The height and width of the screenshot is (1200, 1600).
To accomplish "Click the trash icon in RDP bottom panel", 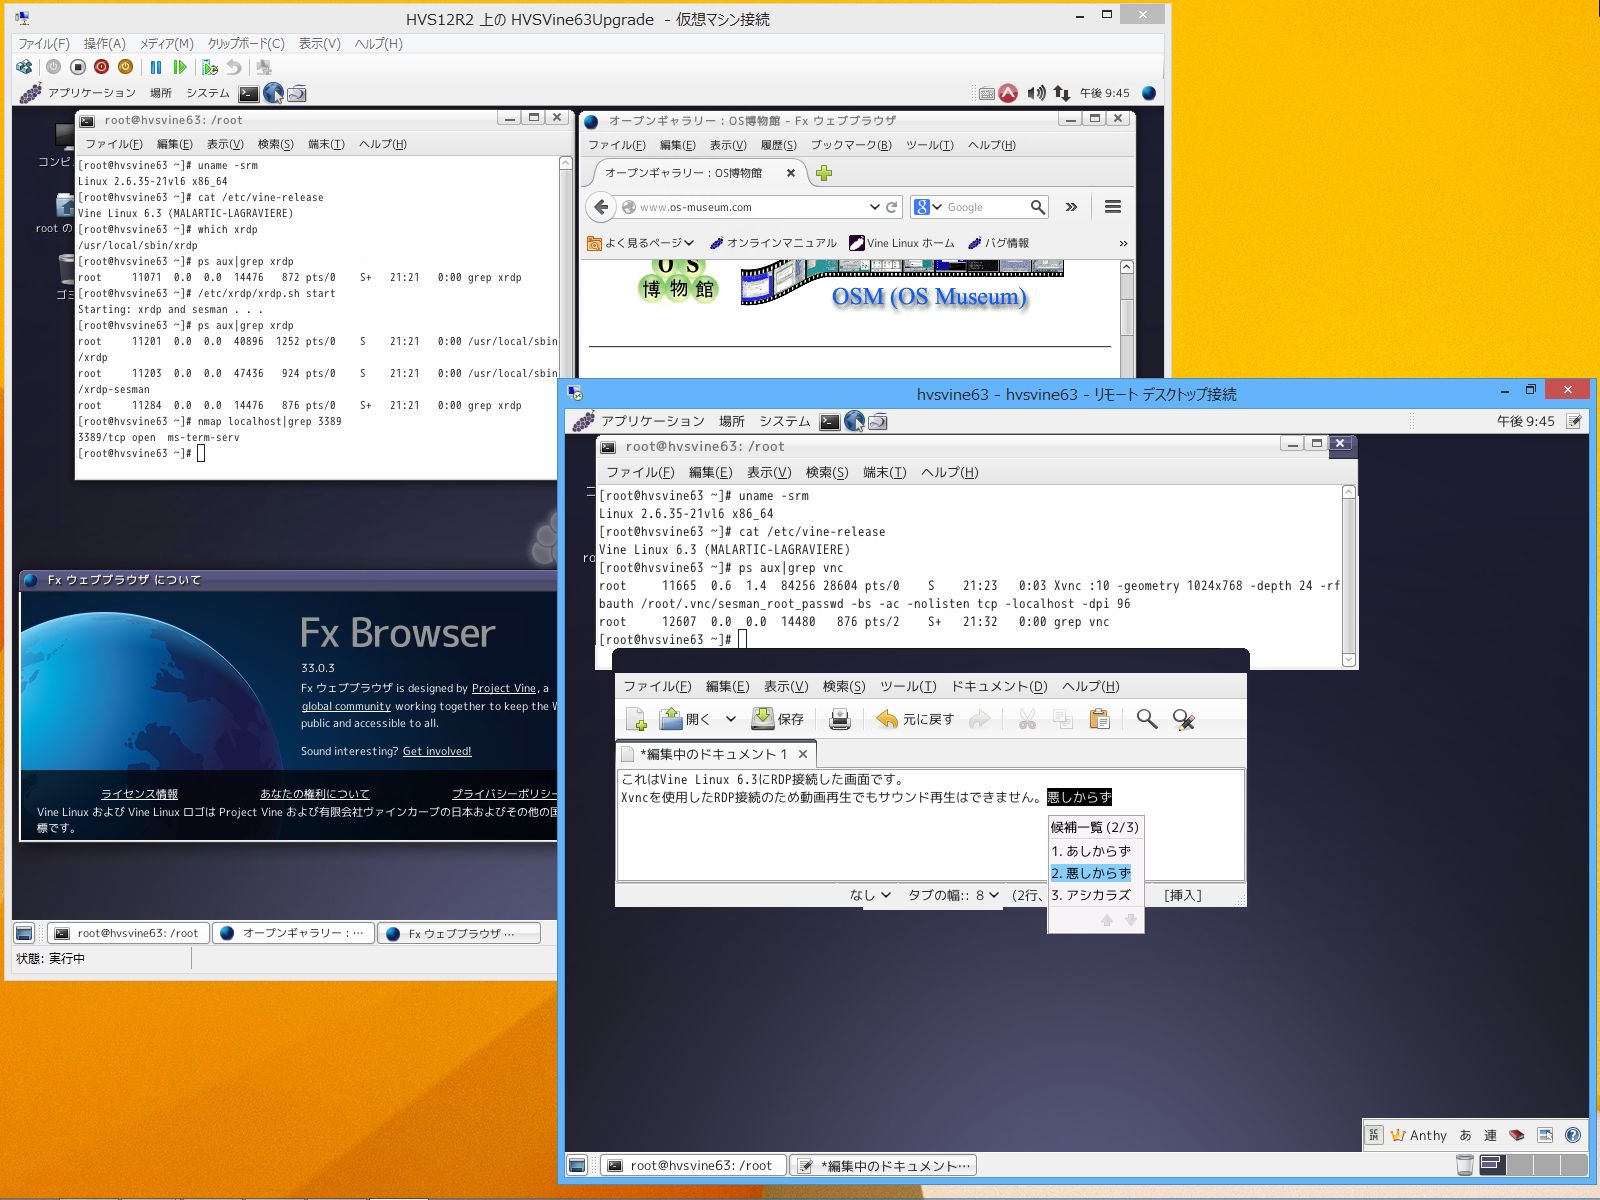I will pos(1465,1165).
